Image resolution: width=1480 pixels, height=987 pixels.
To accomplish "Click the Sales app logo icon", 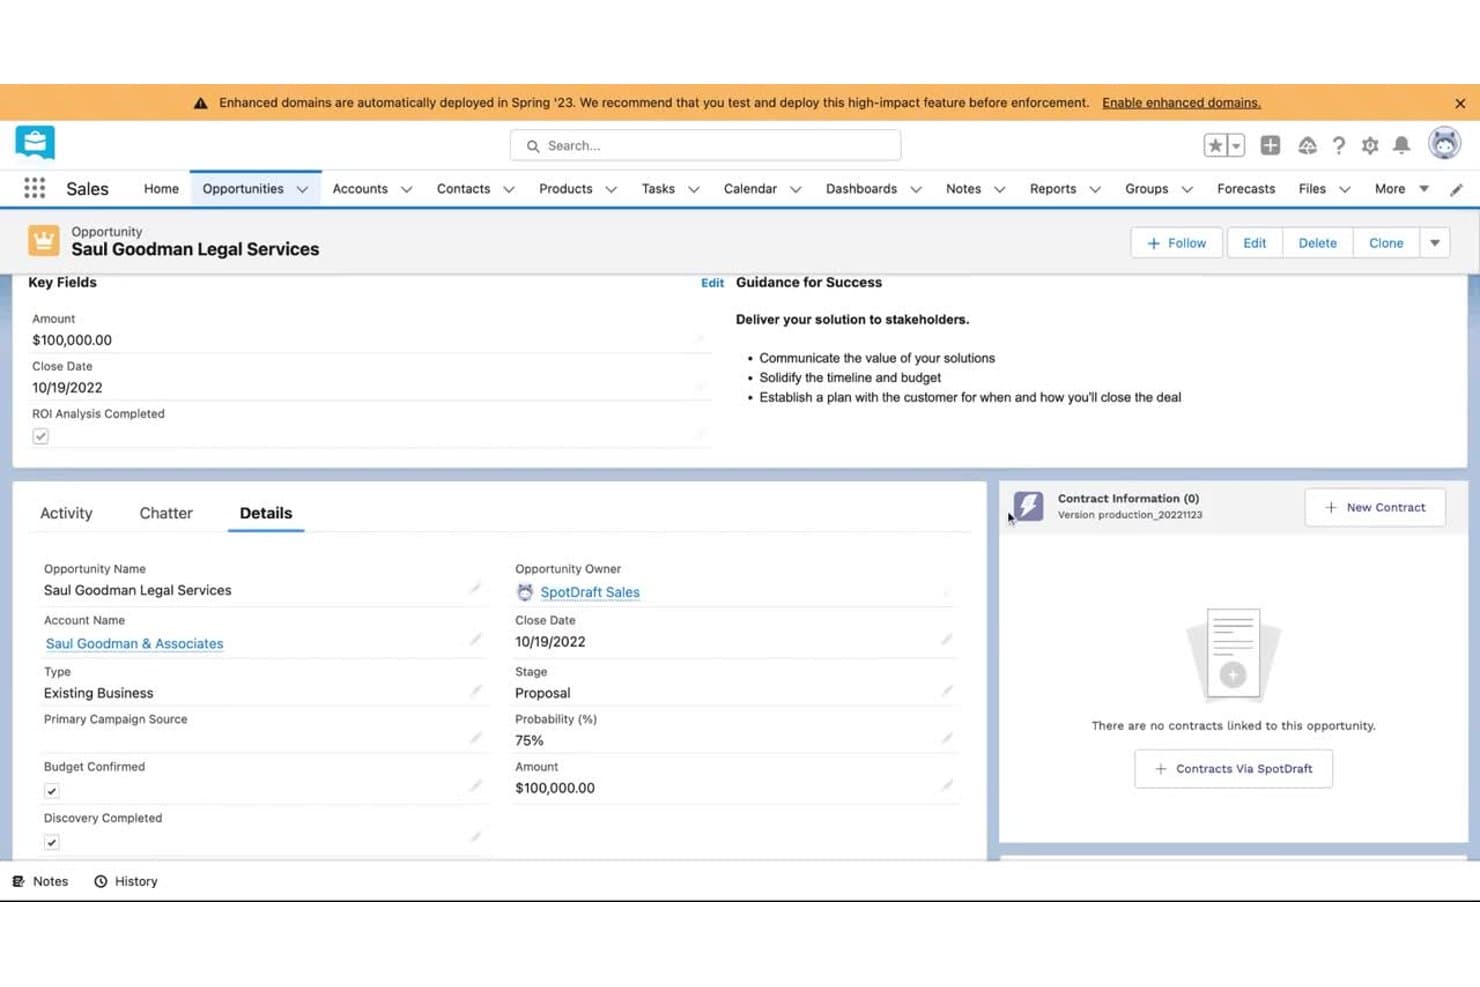I will pos(35,142).
